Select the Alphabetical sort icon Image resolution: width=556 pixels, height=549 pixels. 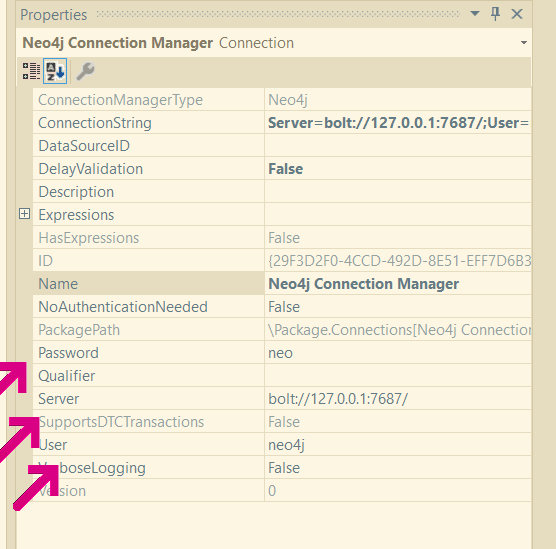55,71
